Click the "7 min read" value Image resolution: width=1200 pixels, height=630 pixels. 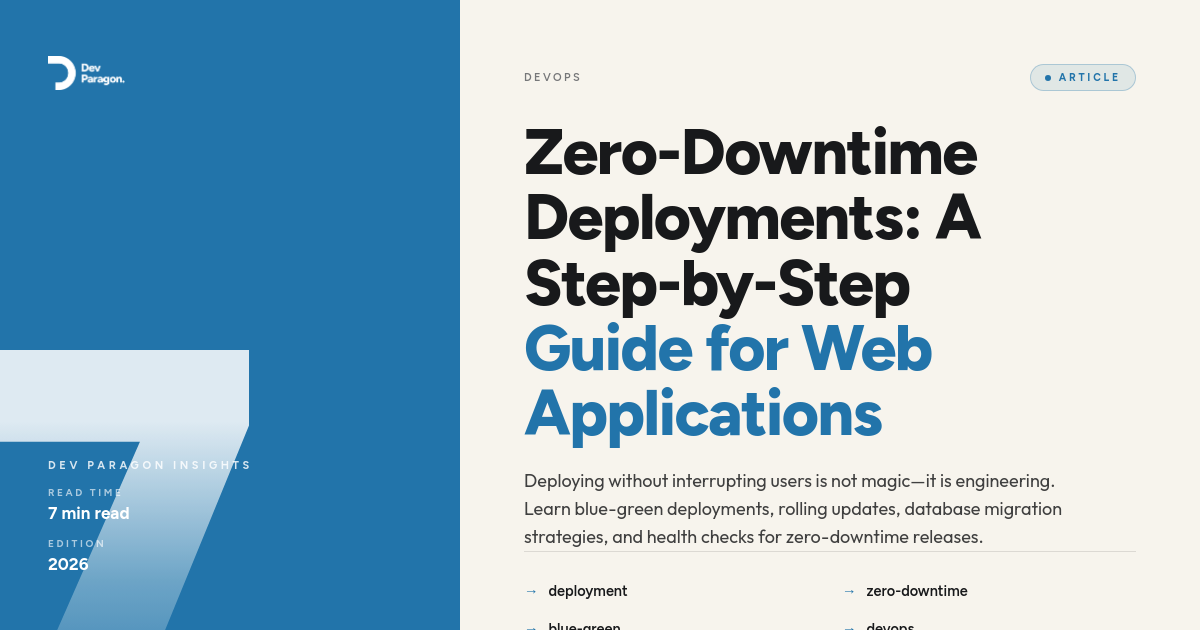coord(89,513)
